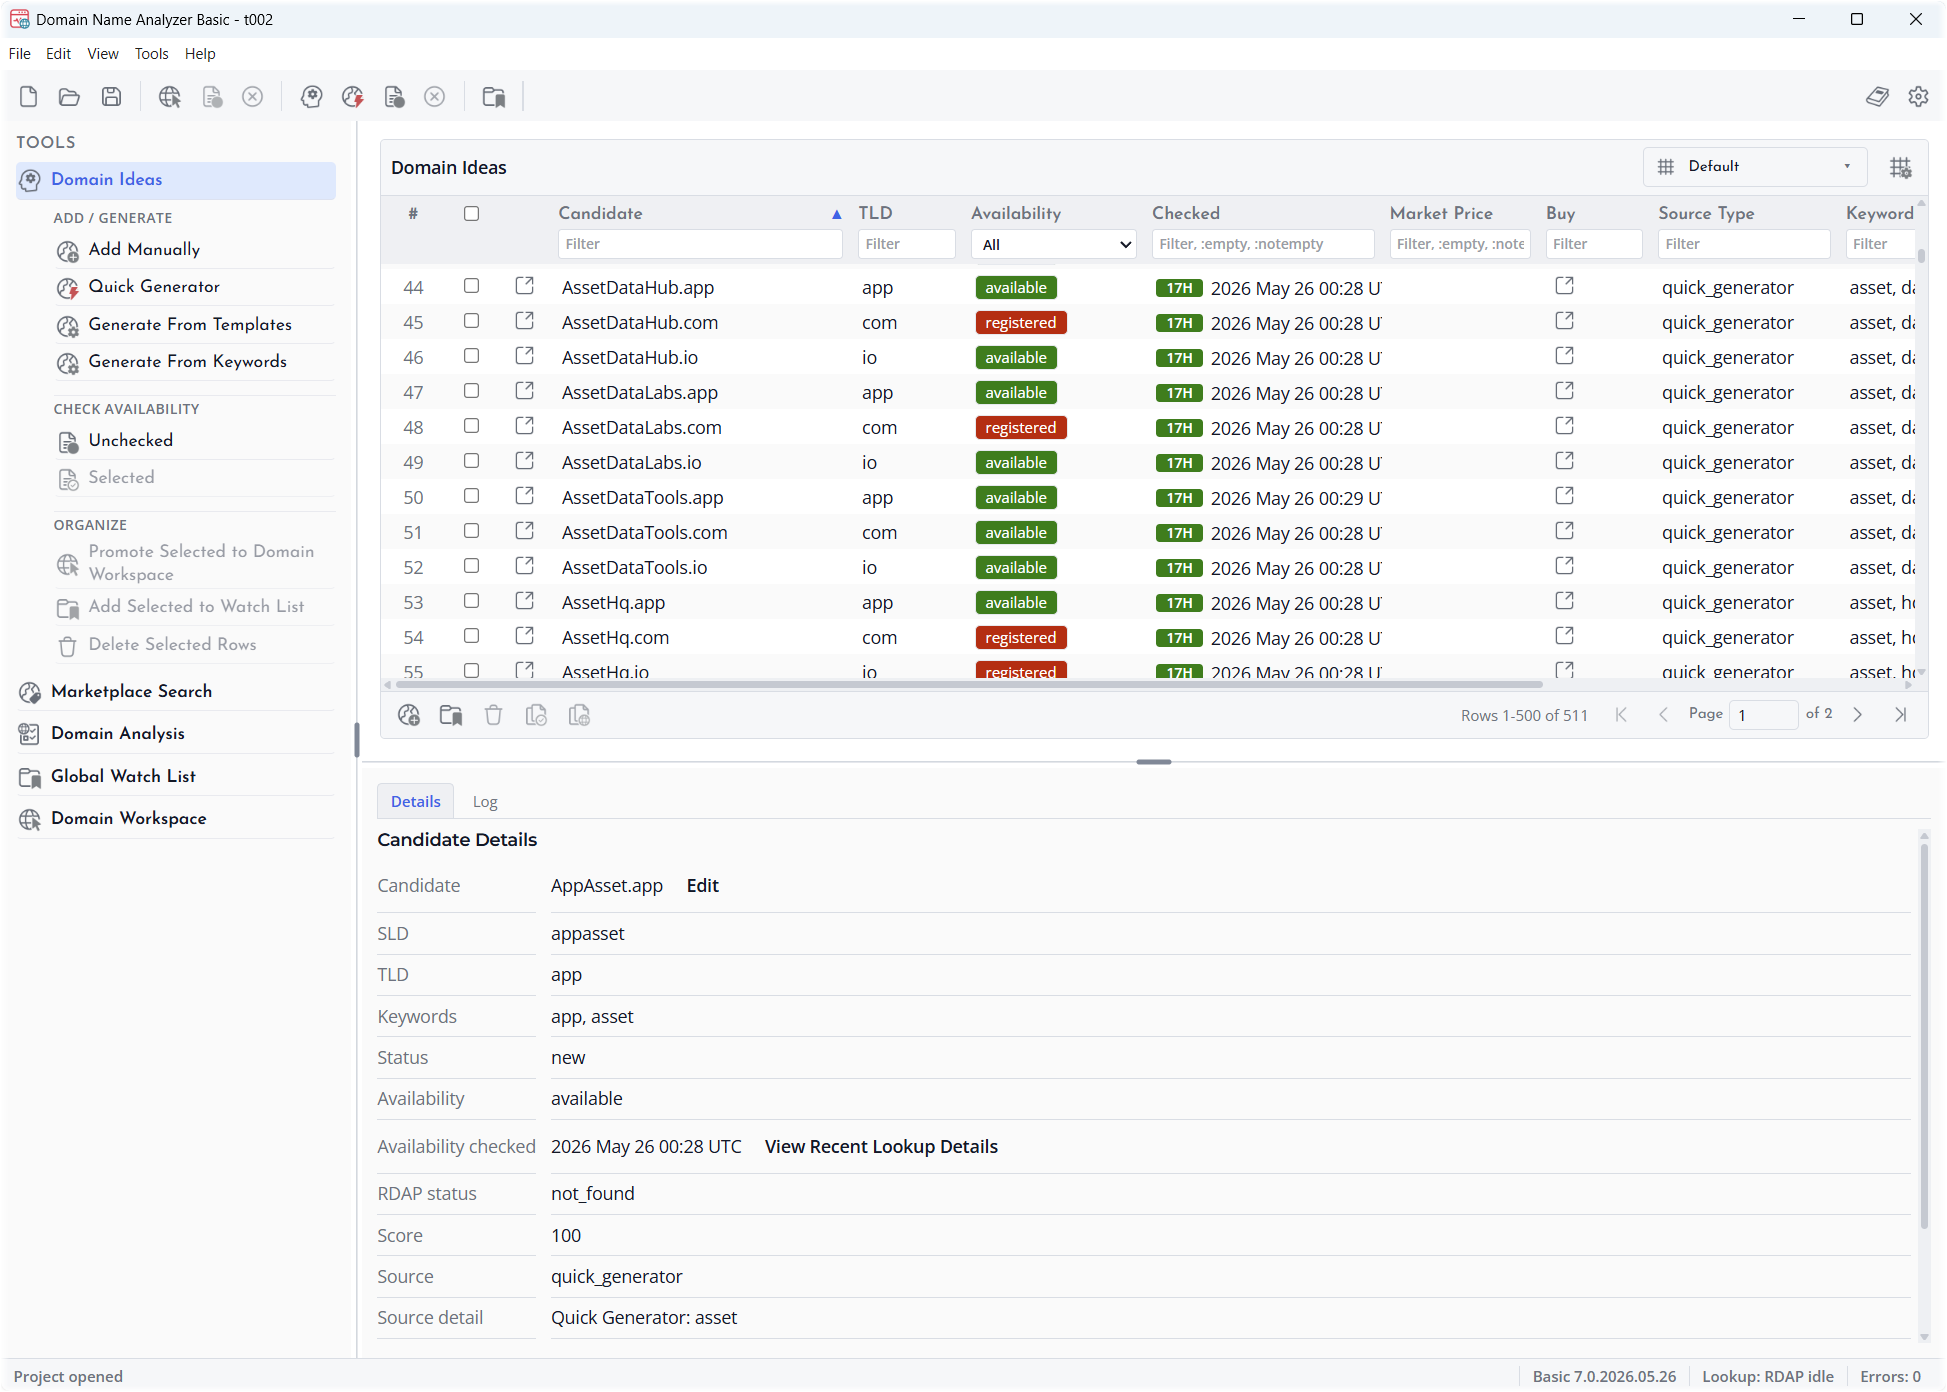The image size is (1947, 1392).
Task: Click the horizontal scrollbar under the table
Action: tap(968, 685)
